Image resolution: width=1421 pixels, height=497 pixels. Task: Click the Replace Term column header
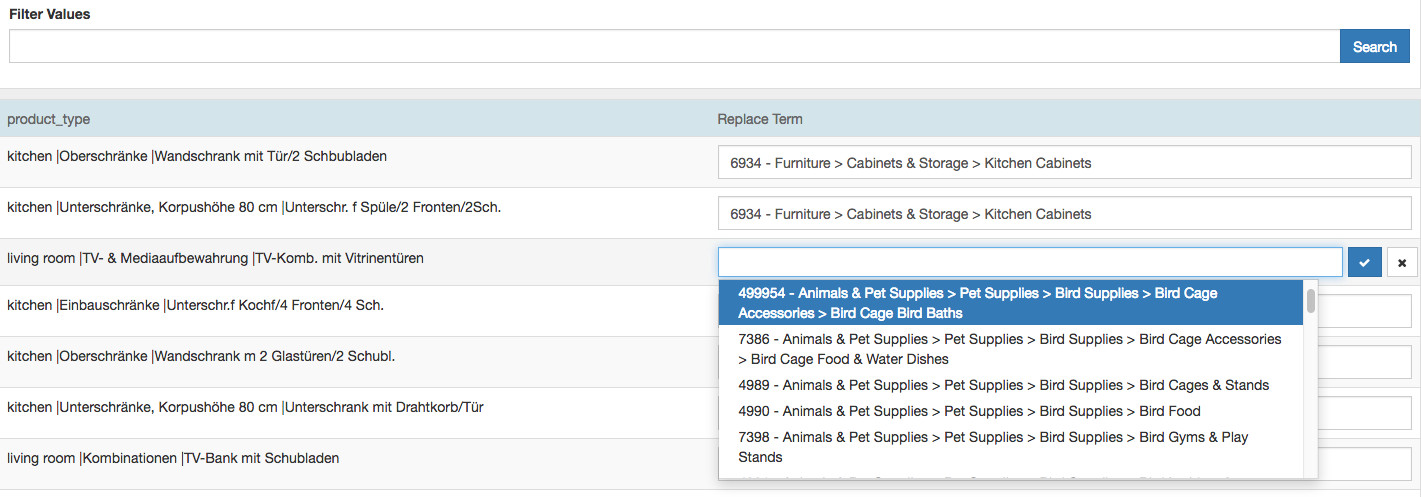point(760,119)
